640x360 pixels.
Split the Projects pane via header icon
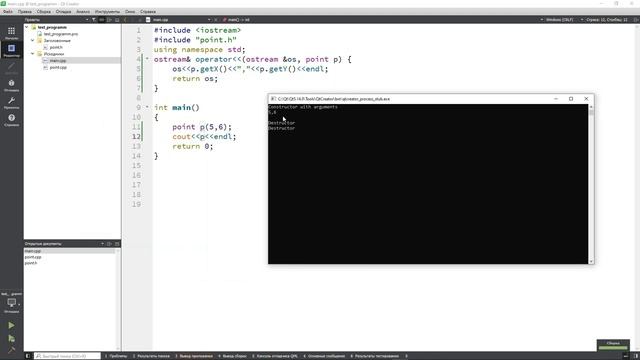tap(109, 20)
